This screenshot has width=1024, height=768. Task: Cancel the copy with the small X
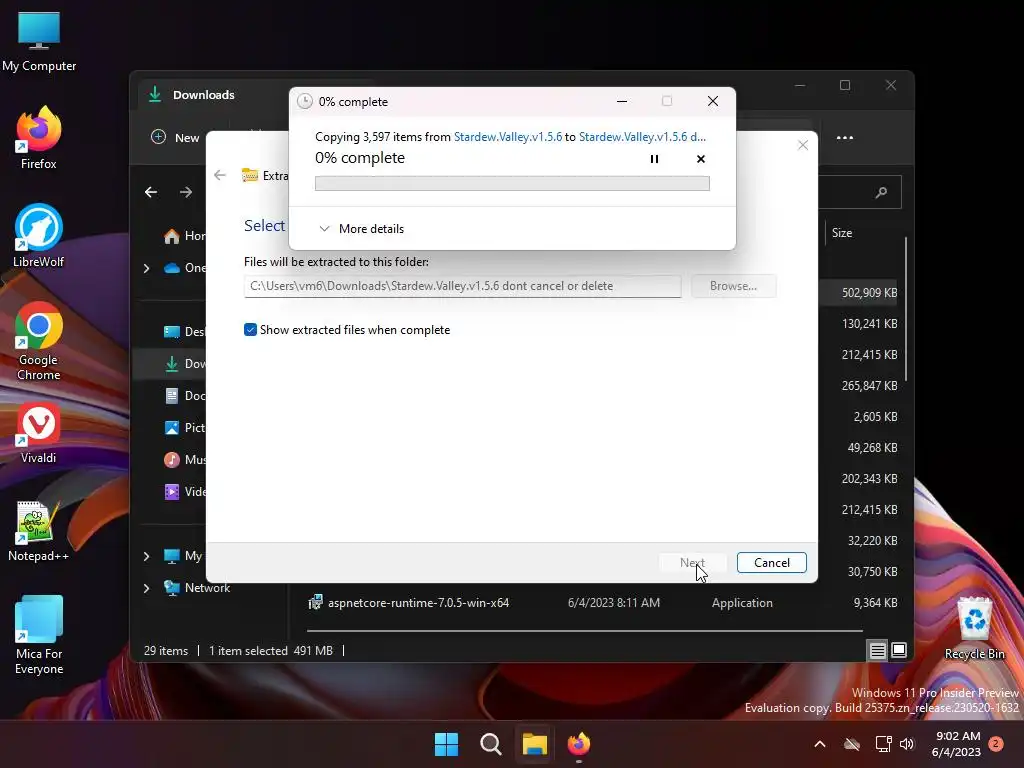coord(701,159)
